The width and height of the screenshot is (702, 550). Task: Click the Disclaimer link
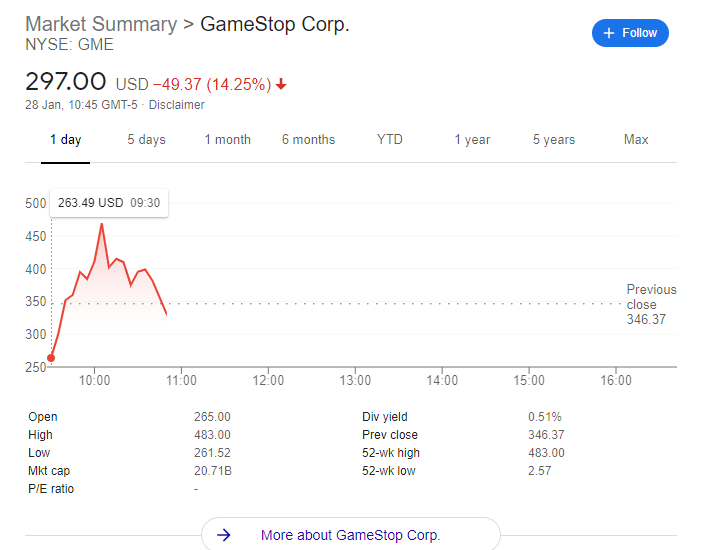pyautogui.click(x=176, y=105)
